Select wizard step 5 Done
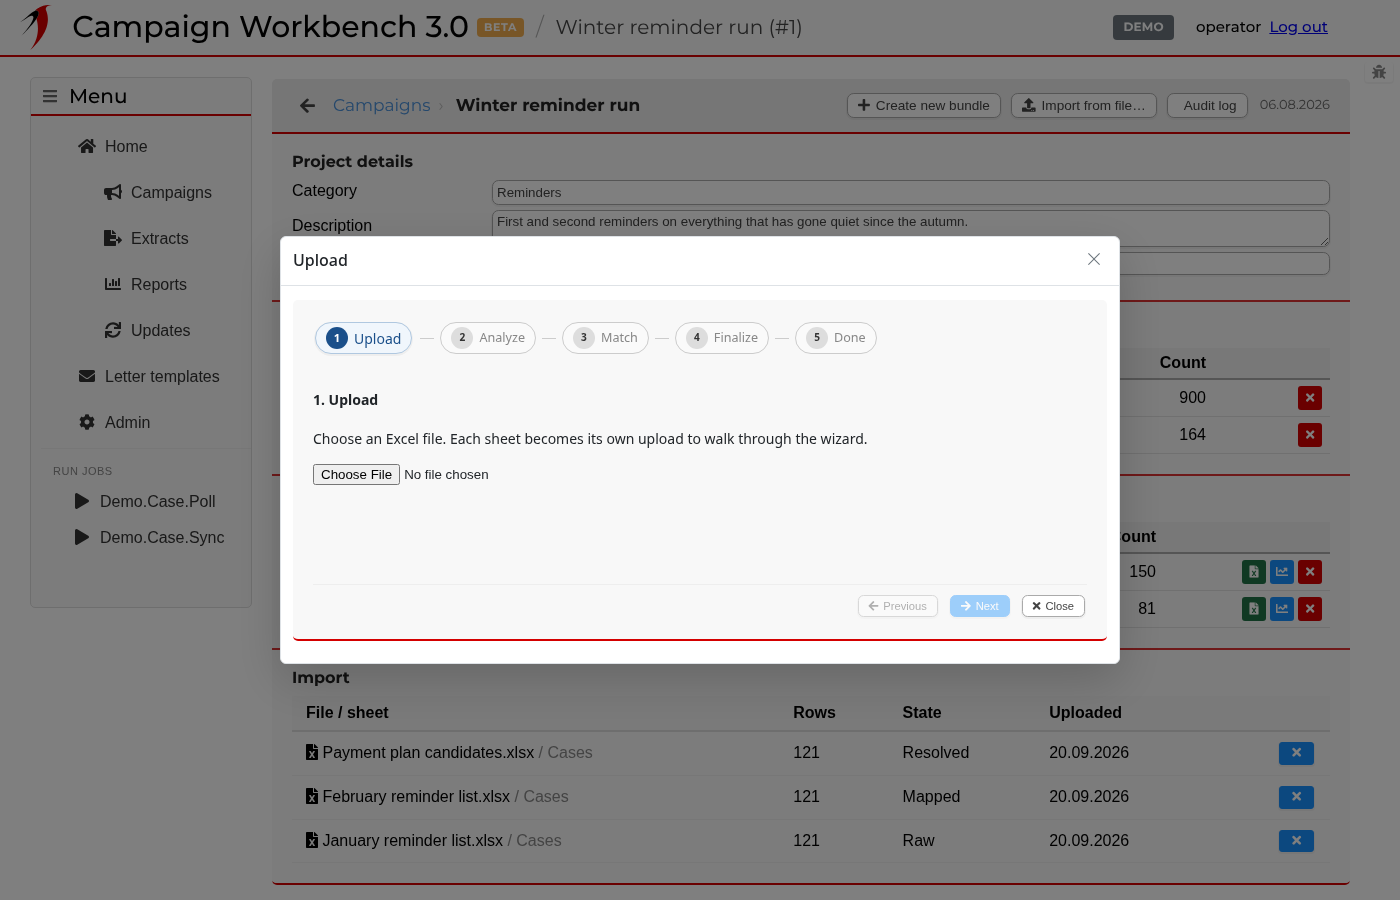 (x=836, y=338)
